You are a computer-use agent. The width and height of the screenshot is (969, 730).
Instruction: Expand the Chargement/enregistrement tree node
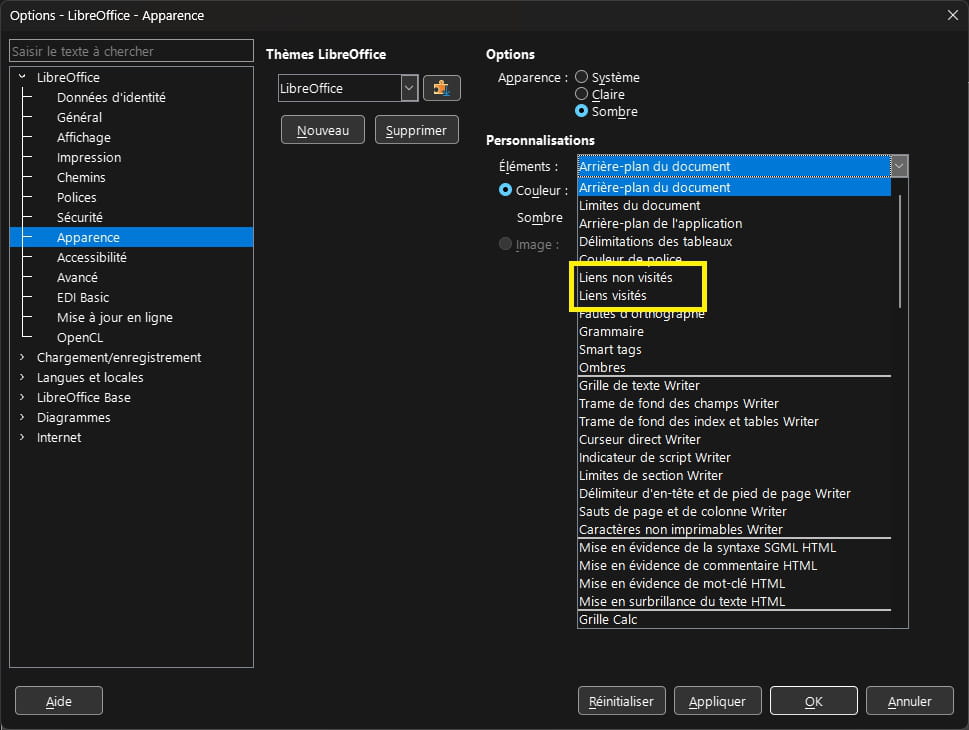22,357
